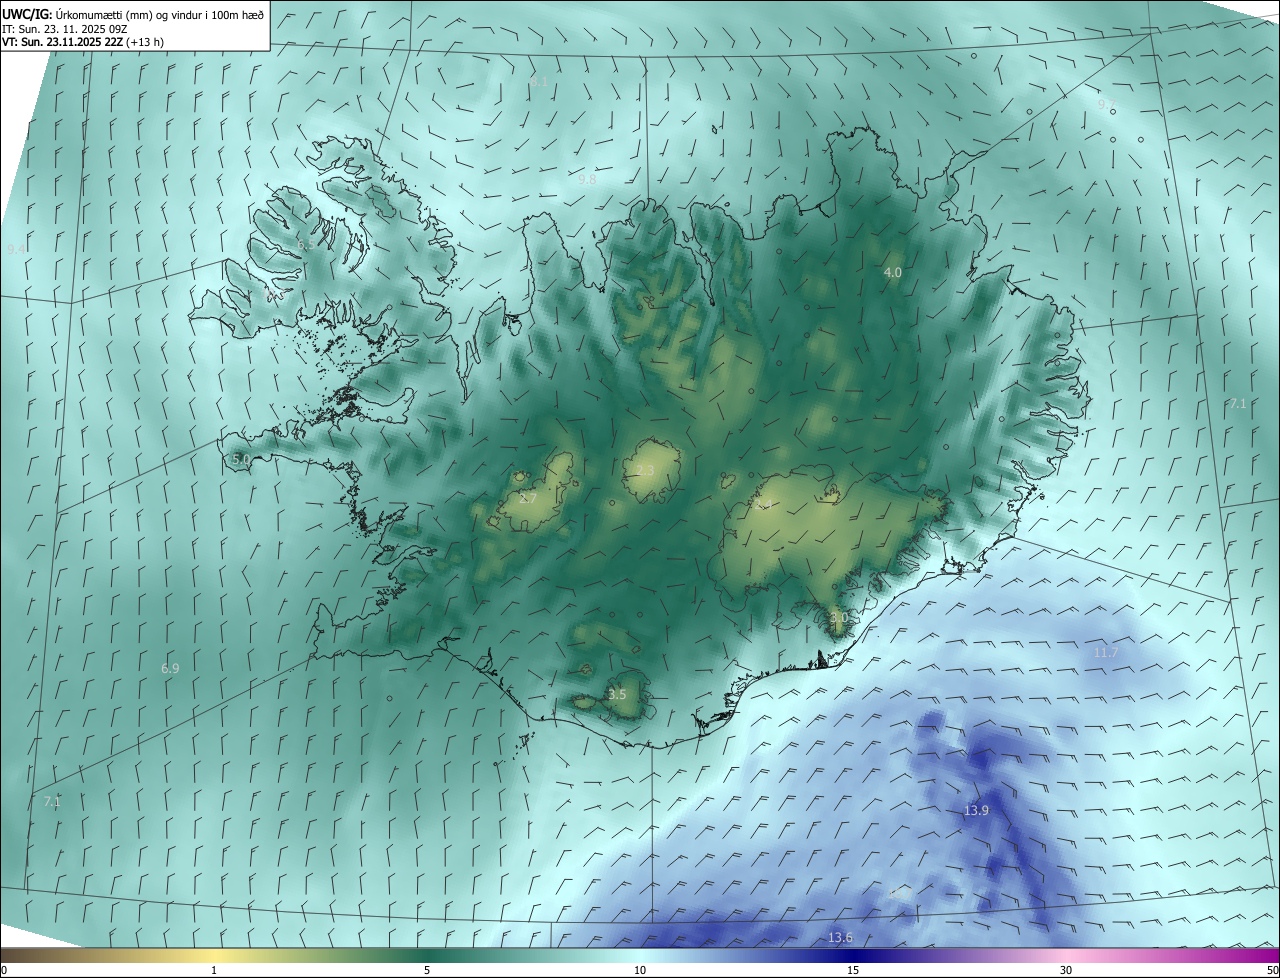Click the 2.7 value on Langjökull glacier
The height and width of the screenshot is (978, 1280).
tap(528, 498)
